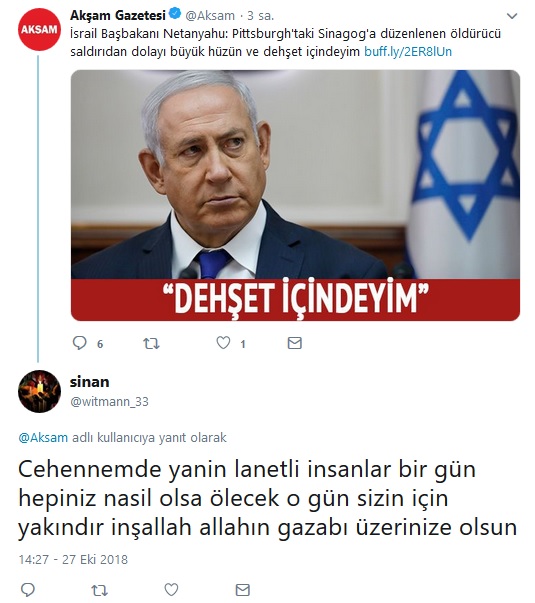
Task: Open the @witmann_33 handle
Action: pos(109,401)
